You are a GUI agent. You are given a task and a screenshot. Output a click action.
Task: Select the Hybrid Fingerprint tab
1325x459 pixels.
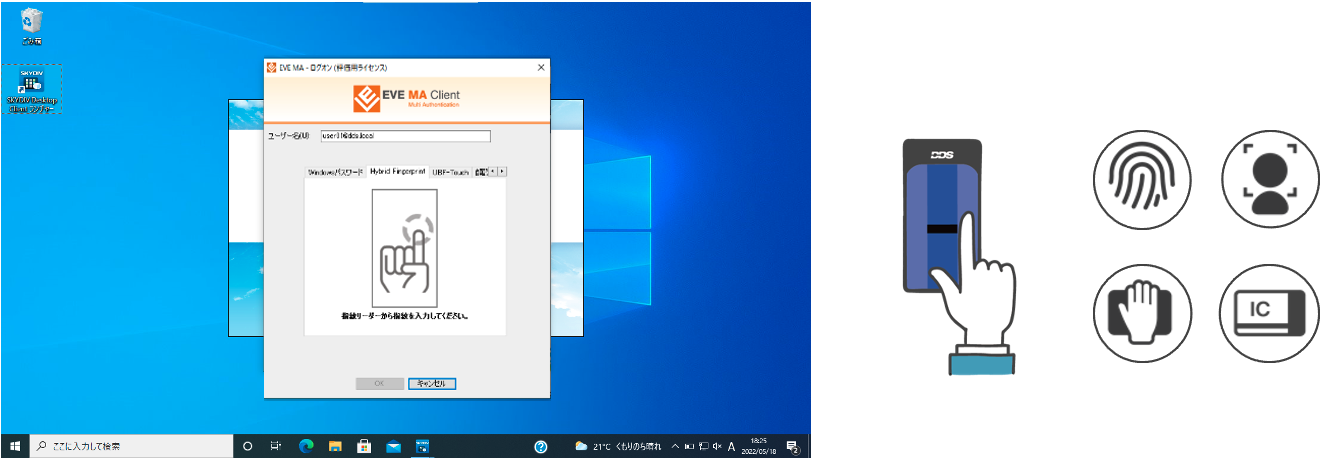tap(397, 172)
